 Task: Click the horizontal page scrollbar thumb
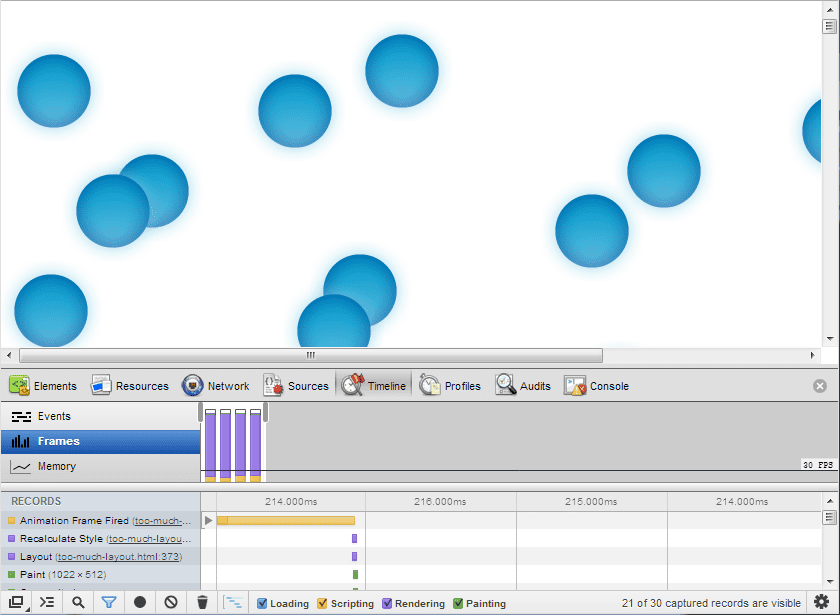pos(310,355)
